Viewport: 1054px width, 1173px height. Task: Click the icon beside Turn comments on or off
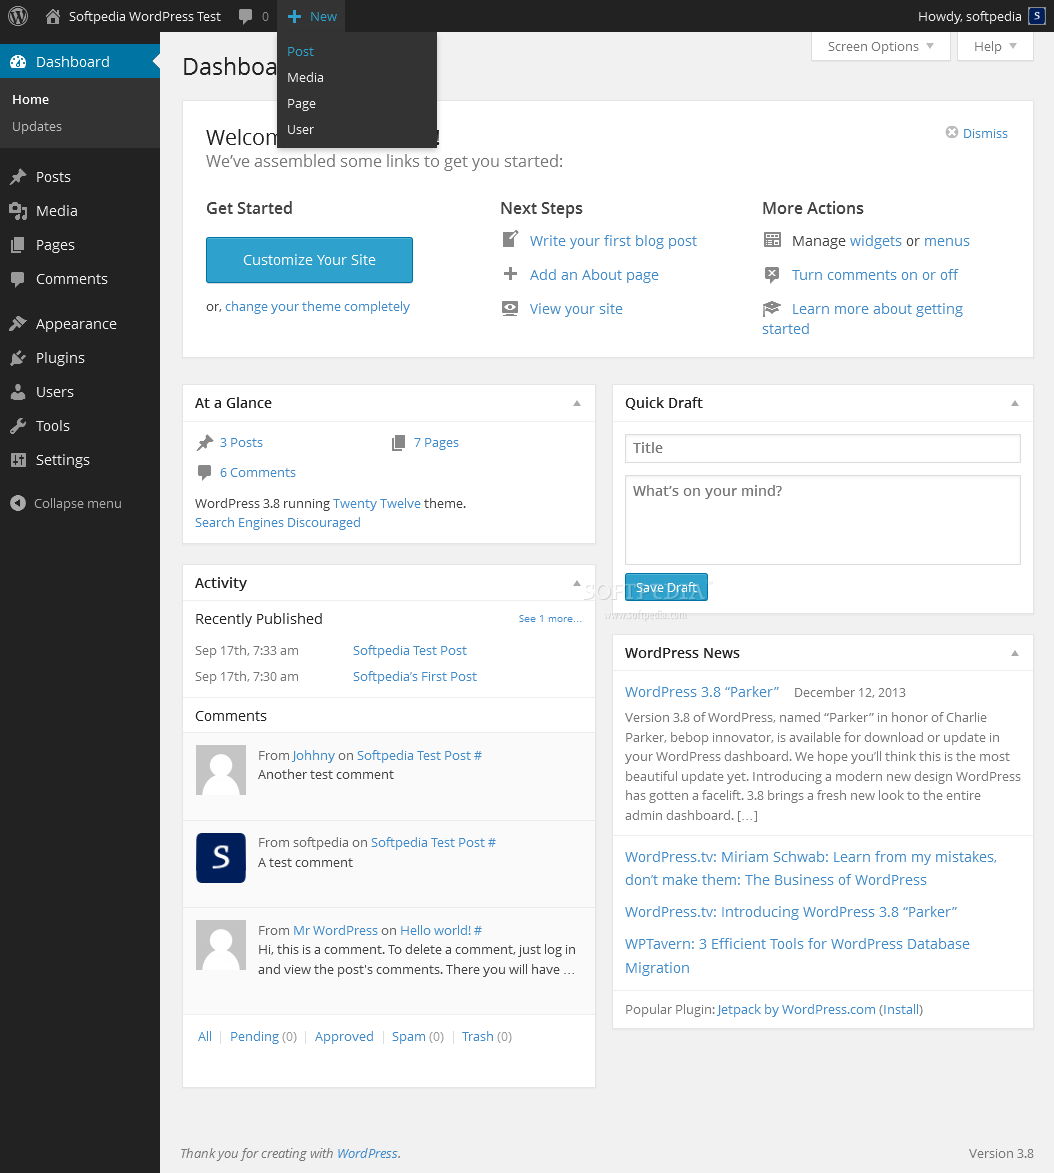(x=772, y=275)
